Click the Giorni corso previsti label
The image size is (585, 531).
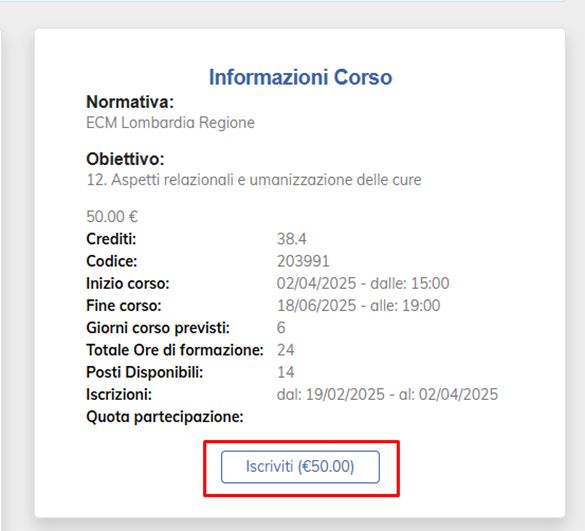158,328
